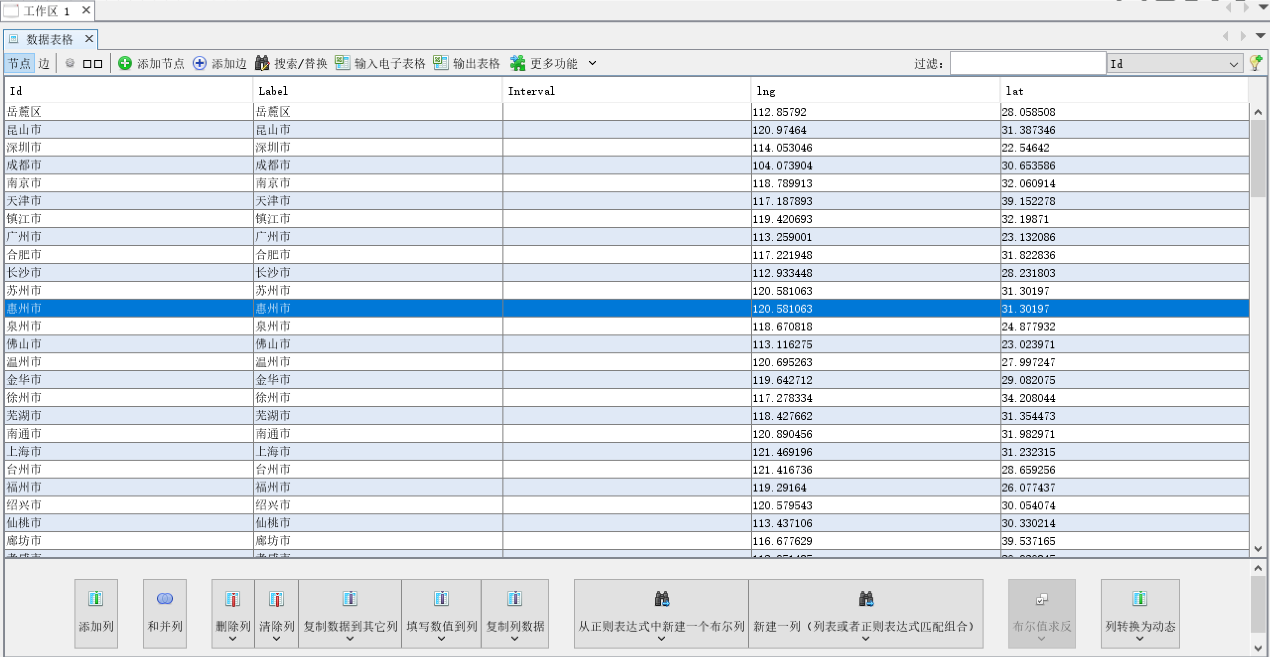
Task: Click lat value 30.653586 for 成都市
Action: [1124, 166]
